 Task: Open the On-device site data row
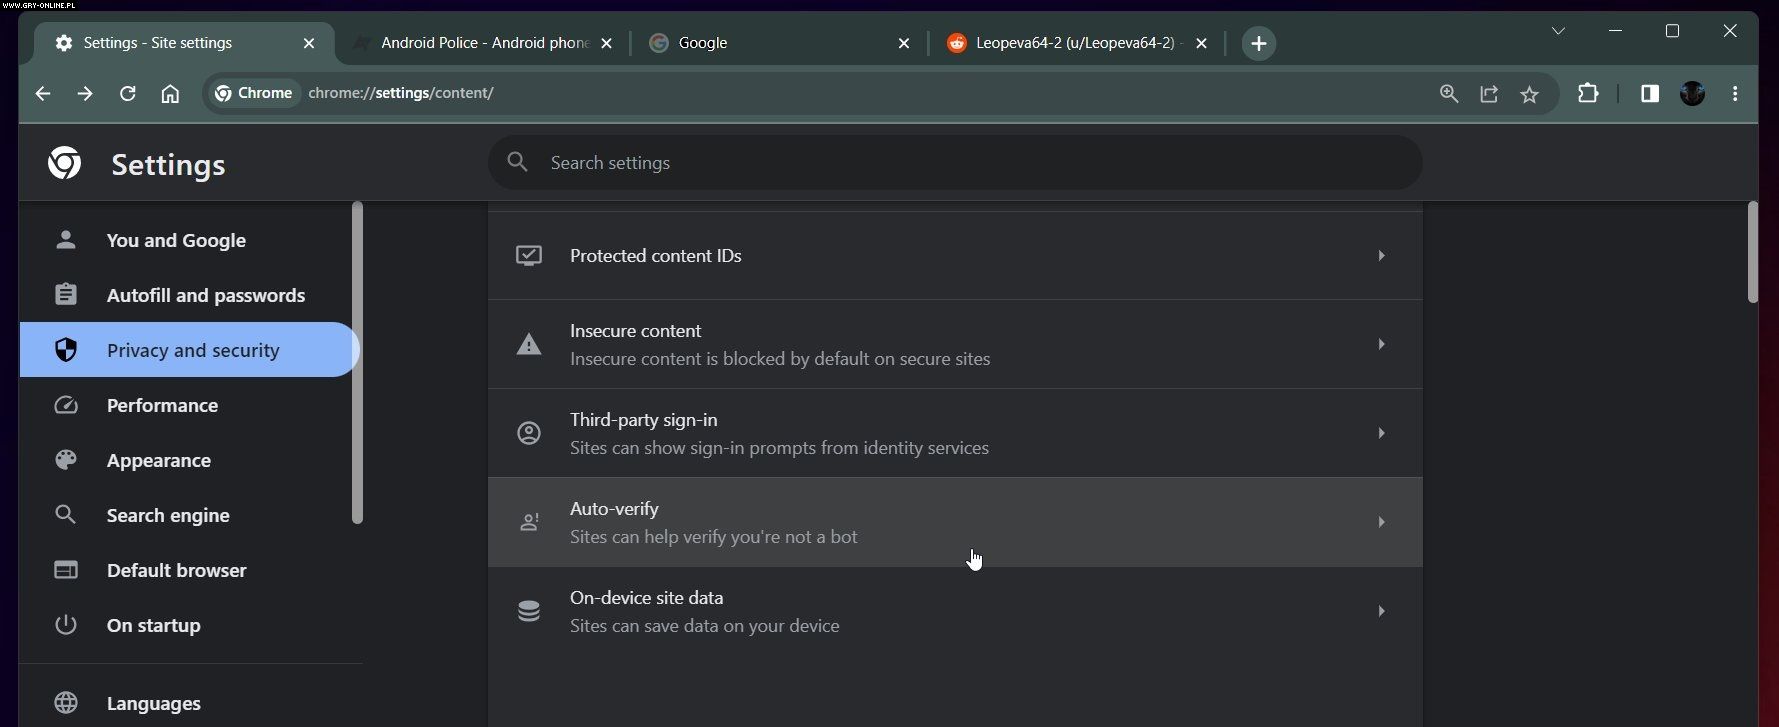(954, 611)
